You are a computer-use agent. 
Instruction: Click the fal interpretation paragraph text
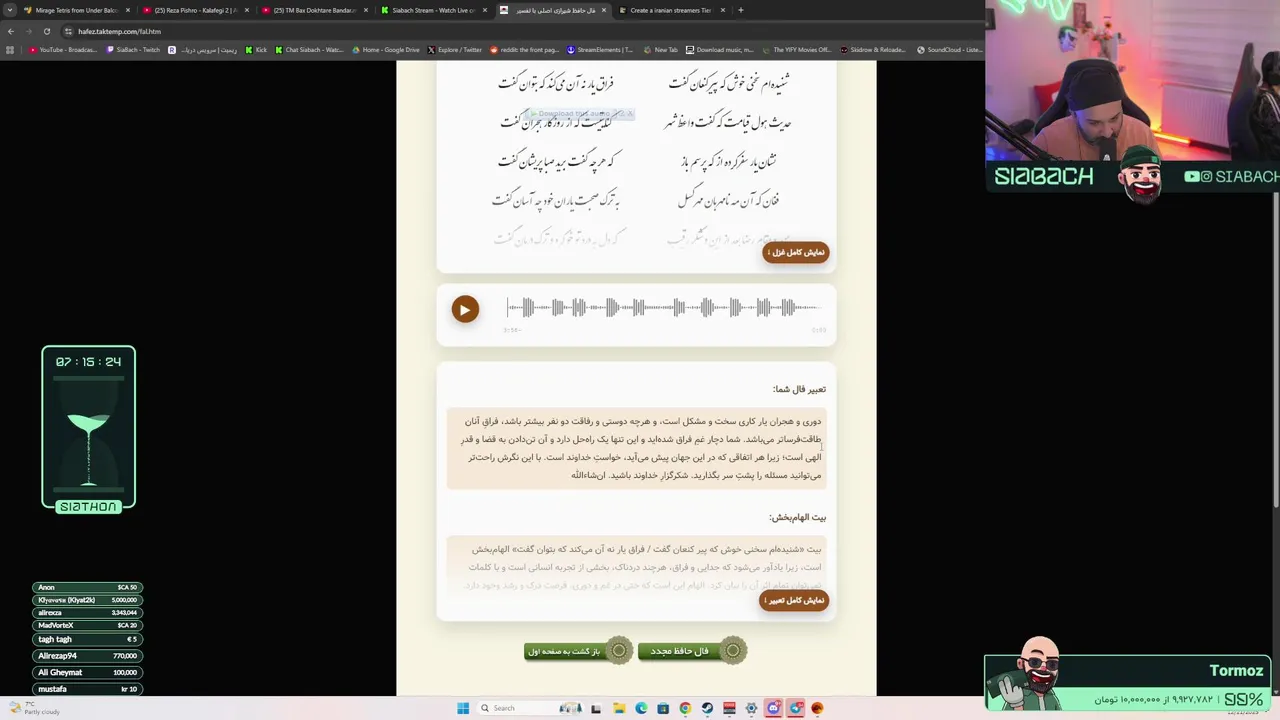tap(636, 448)
